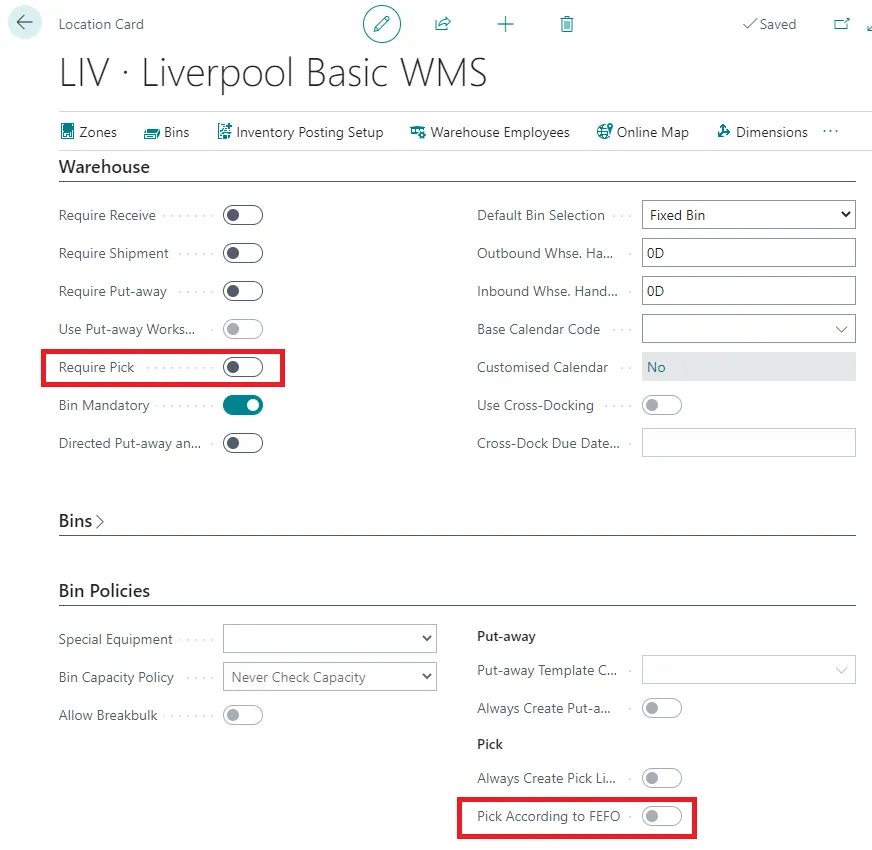Image resolution: width=872 pixels, height=850 pixels.
Task: Click the Bins action icon
Action: (x=152, y=133)
